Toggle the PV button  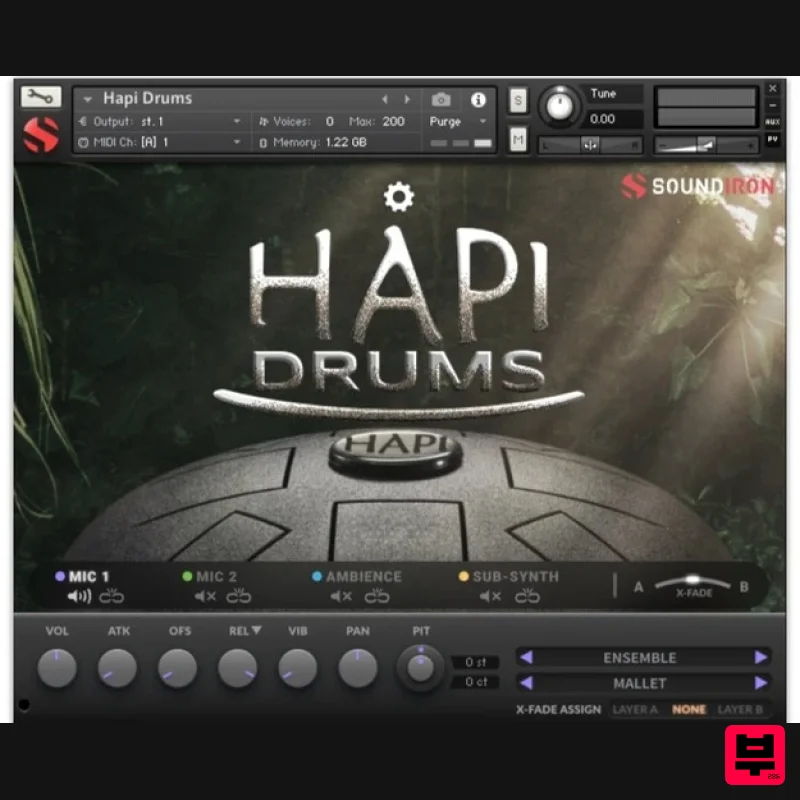click(x=772, y=139)
